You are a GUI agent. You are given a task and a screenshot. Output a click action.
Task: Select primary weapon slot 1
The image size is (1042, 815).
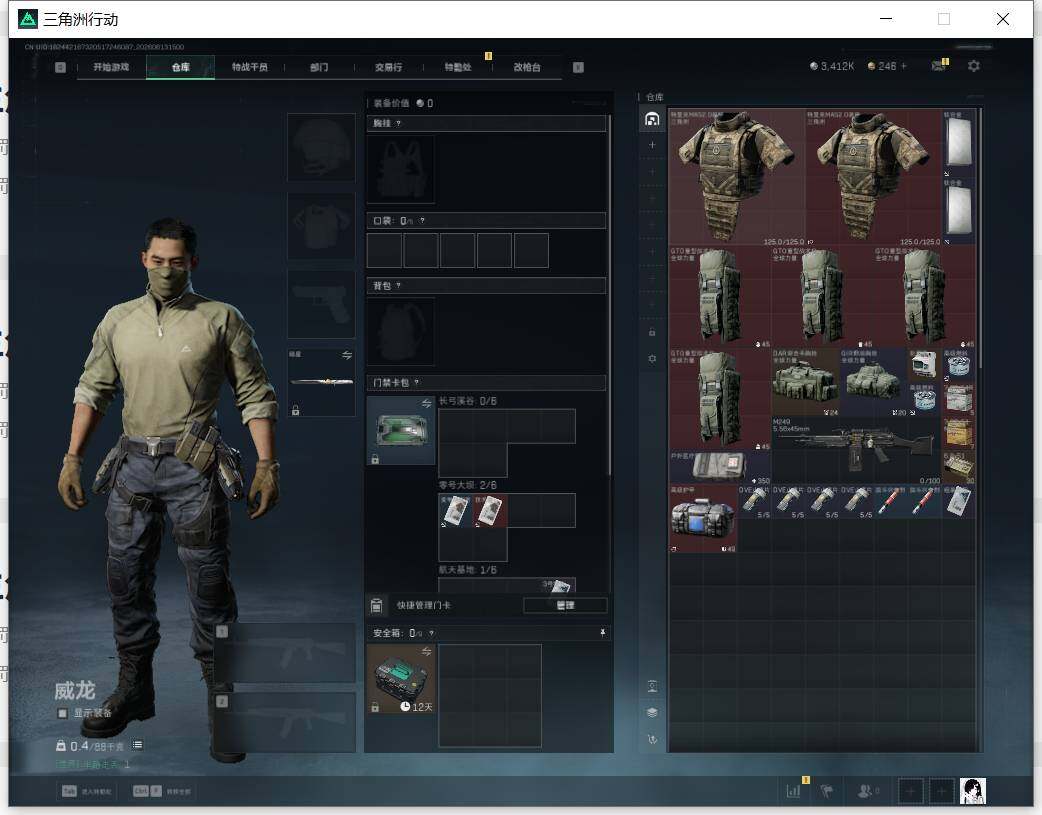[284, 653]
